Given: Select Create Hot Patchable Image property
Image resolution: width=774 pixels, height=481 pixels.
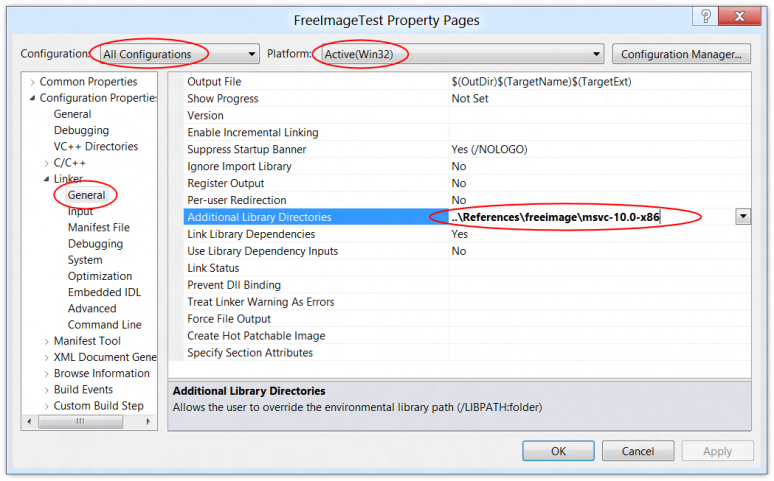Looking at the screenshot, I should 467,336.
